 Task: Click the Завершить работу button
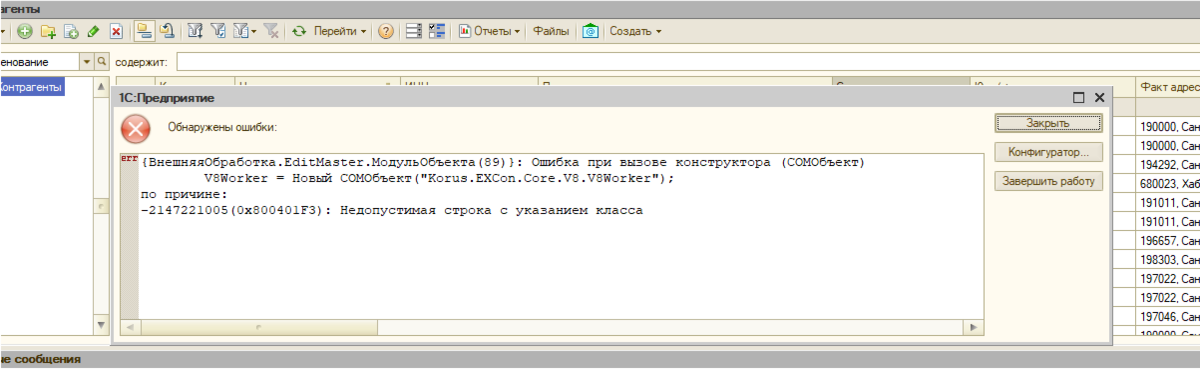pyautogui.click(x=1048, y=182)
